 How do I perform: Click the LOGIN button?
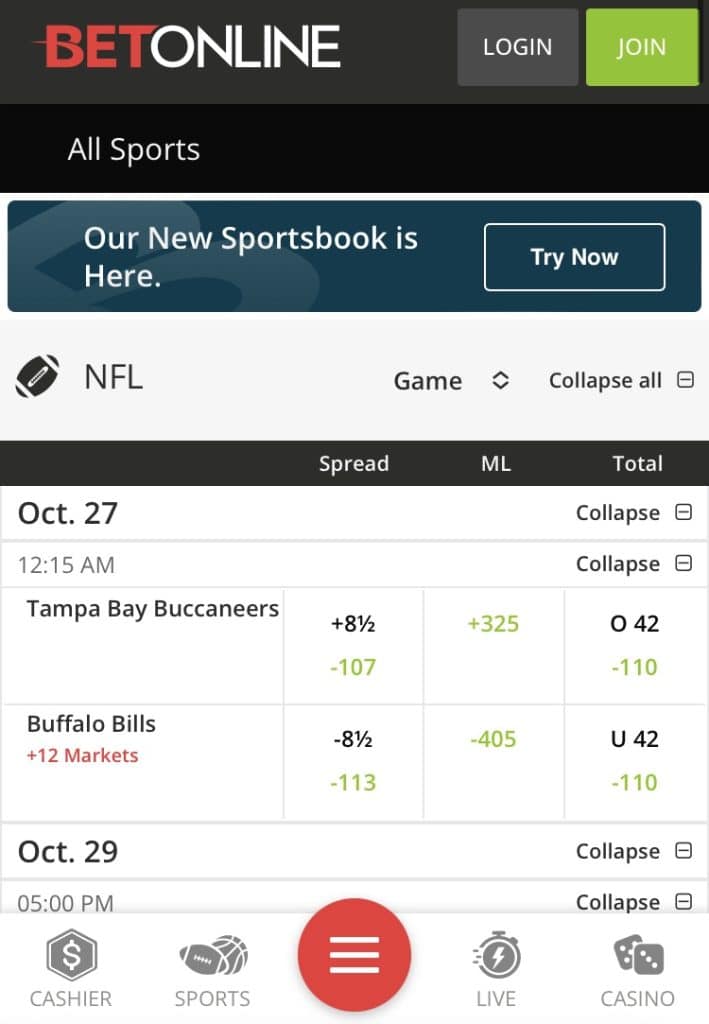517,47
